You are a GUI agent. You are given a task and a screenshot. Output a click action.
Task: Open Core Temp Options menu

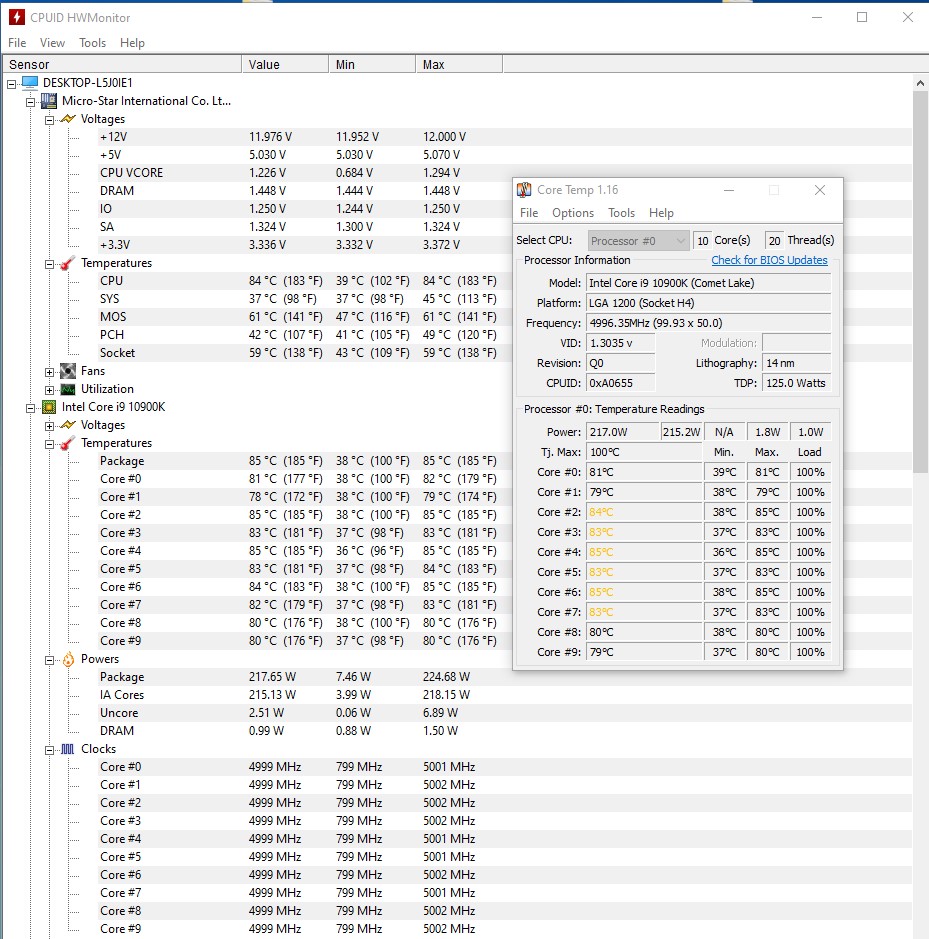click(x=573, y=213)
